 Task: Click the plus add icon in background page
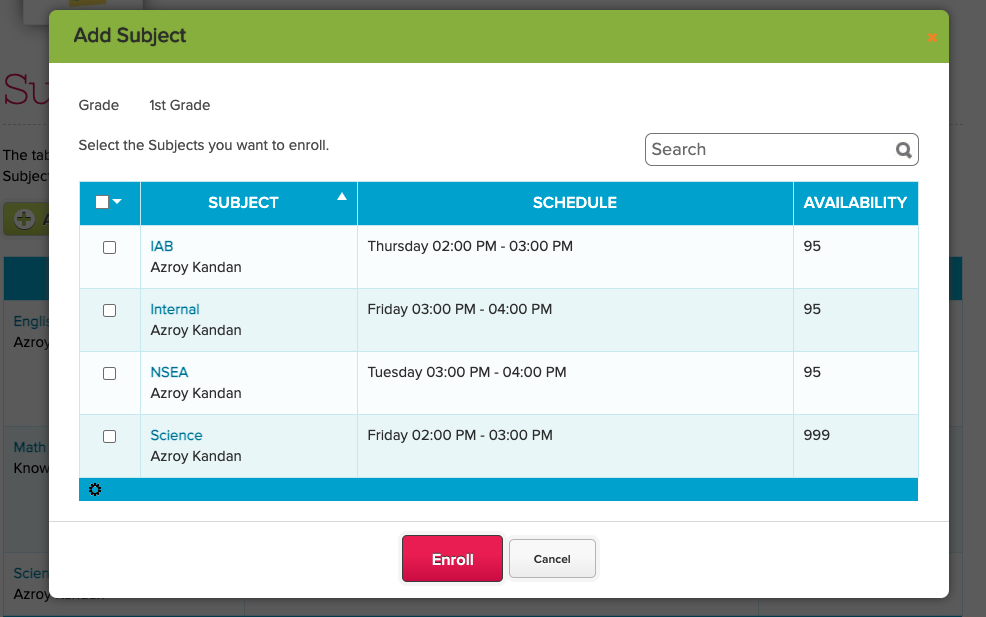point(25,219)
